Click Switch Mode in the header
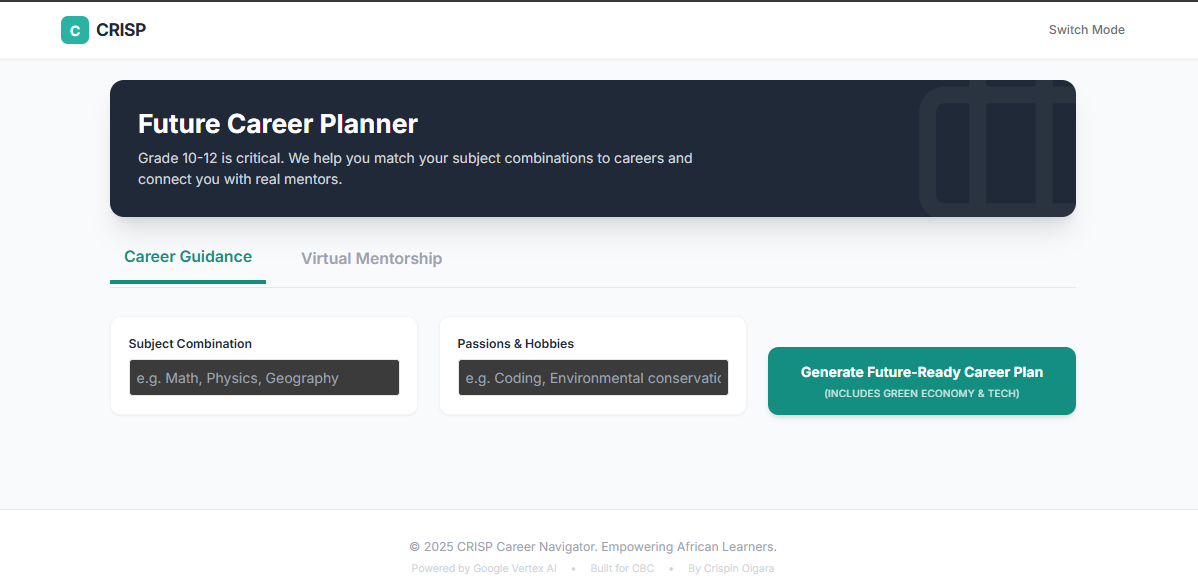 pos(1086,30)
